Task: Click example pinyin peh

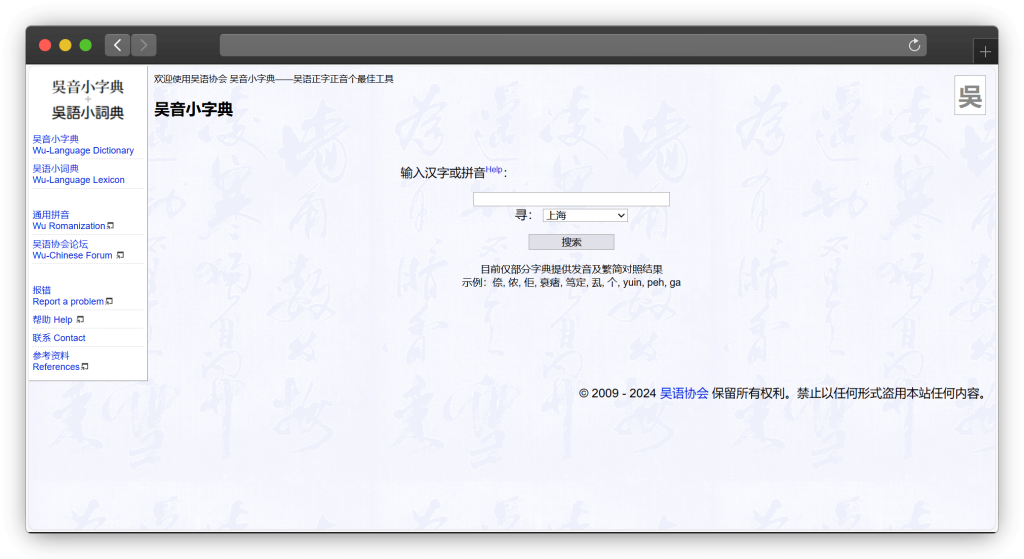Action: [x=656, y=283]
